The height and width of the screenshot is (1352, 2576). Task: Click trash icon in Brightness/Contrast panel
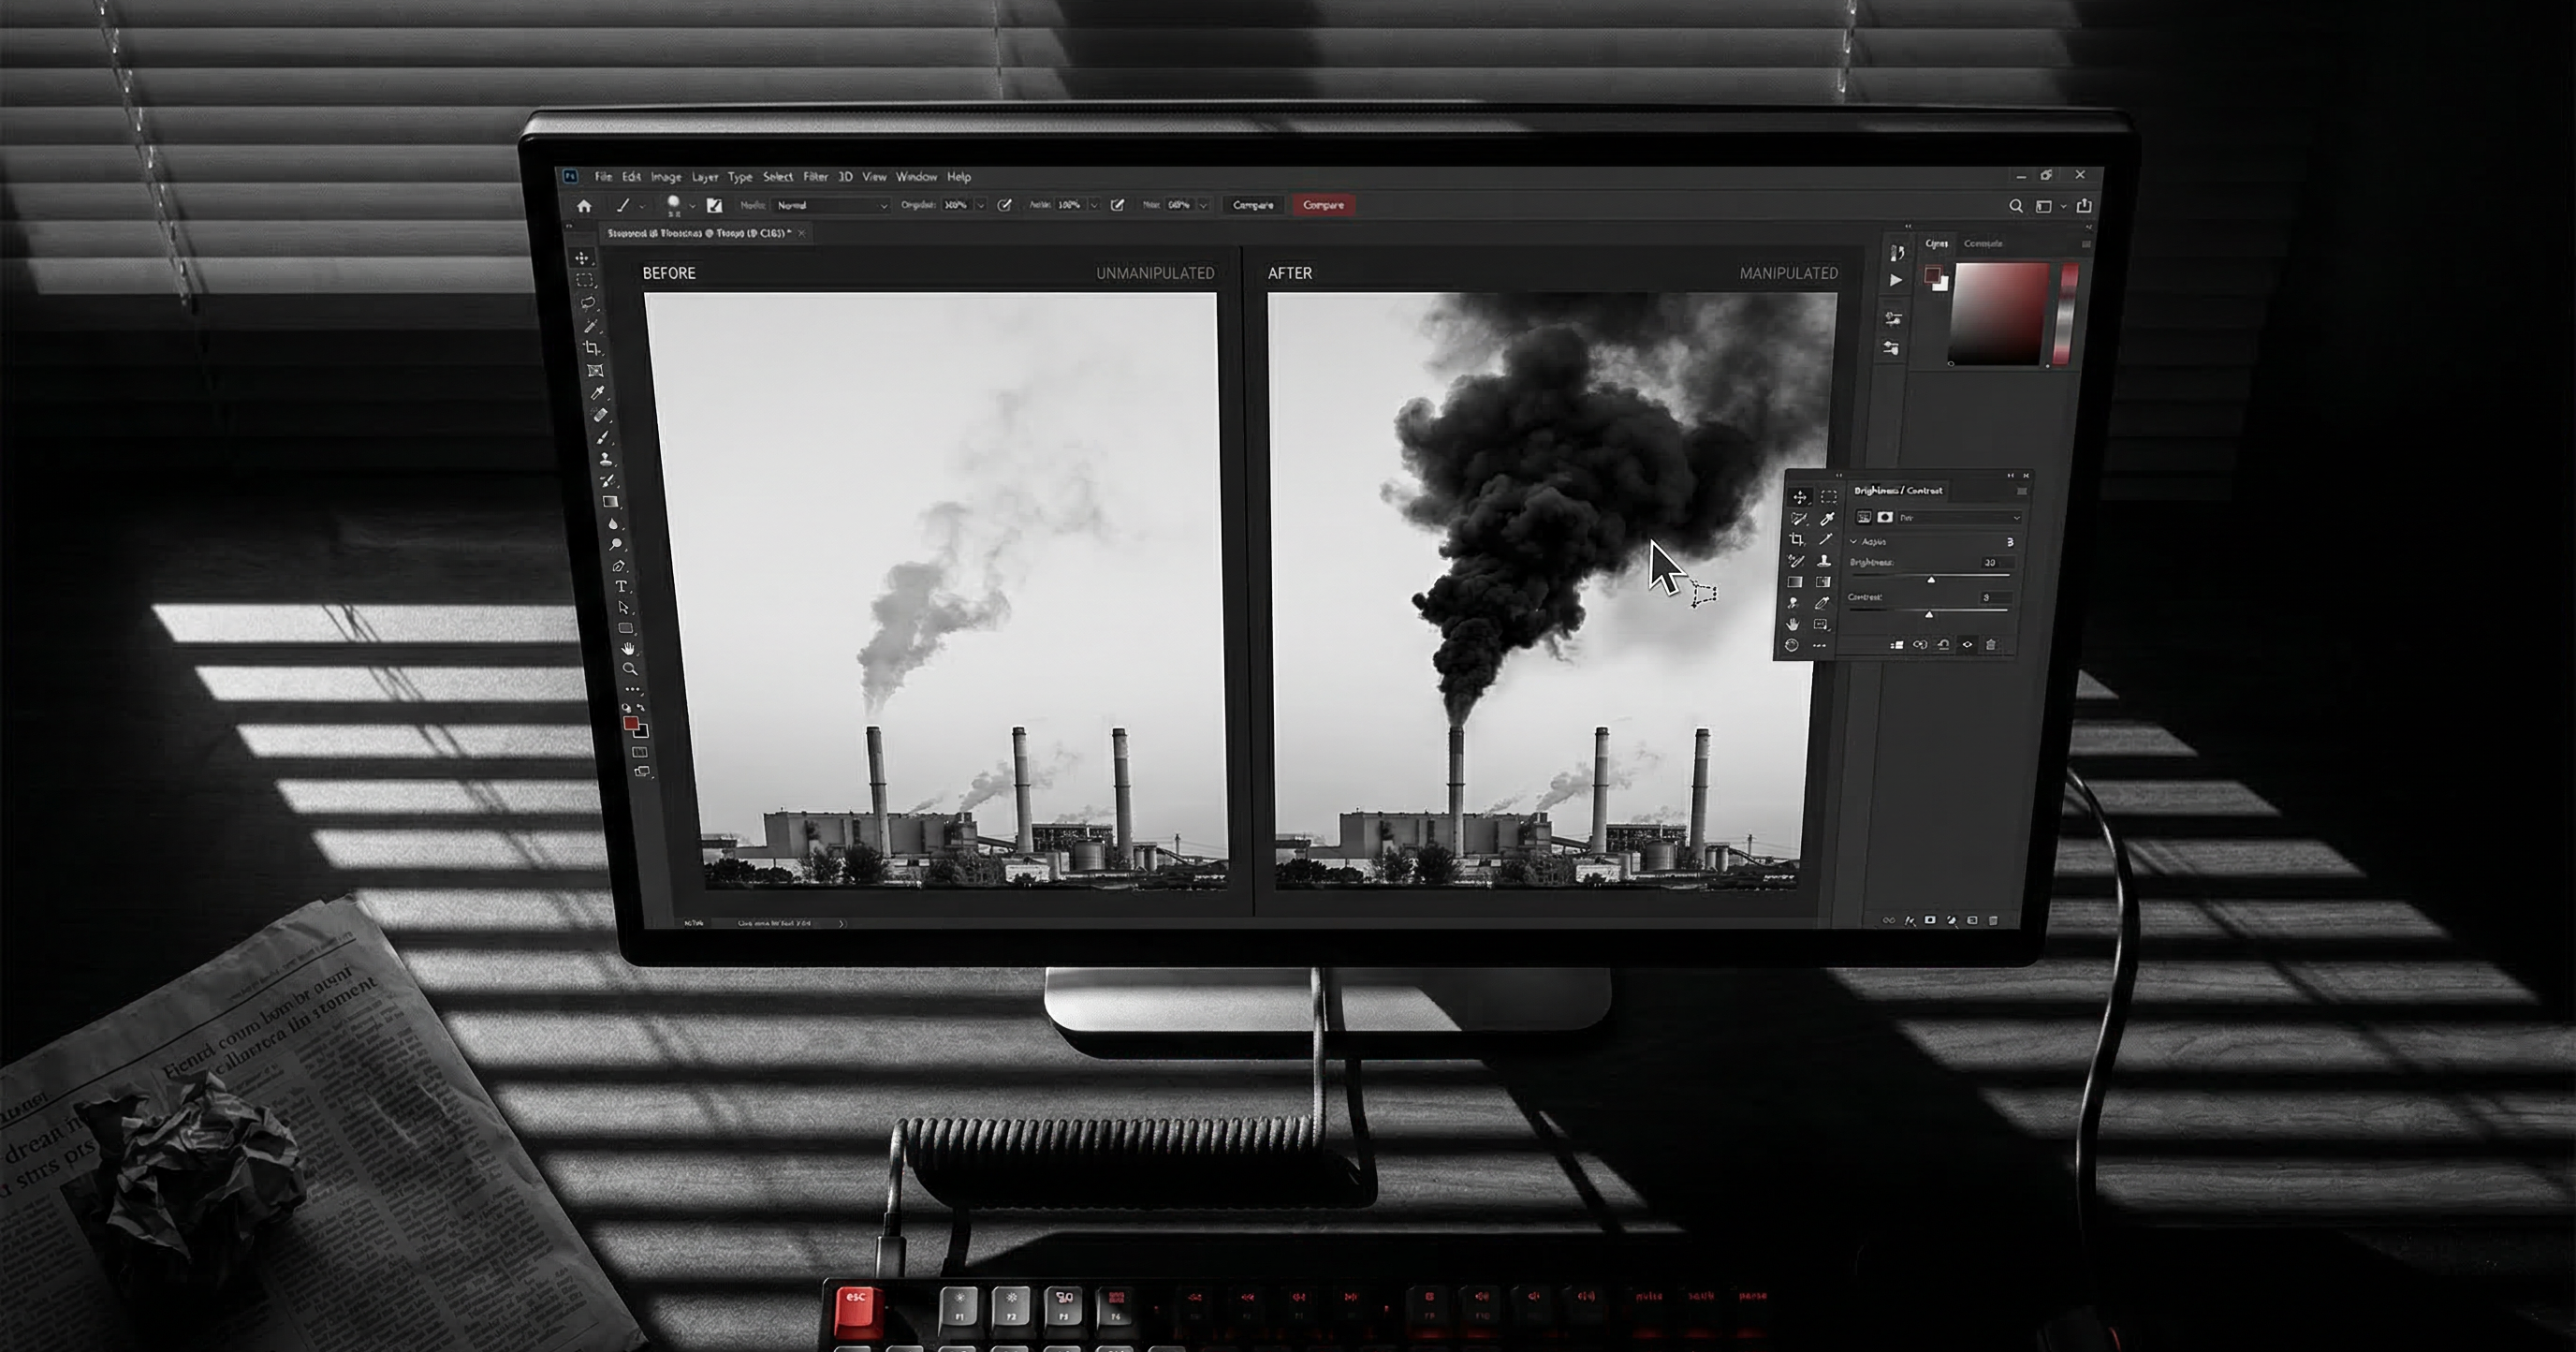[1990, 645]
